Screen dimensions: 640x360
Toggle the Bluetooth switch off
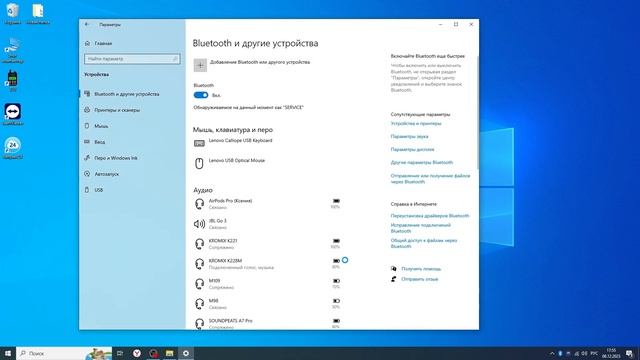click(x=201, y=95)
